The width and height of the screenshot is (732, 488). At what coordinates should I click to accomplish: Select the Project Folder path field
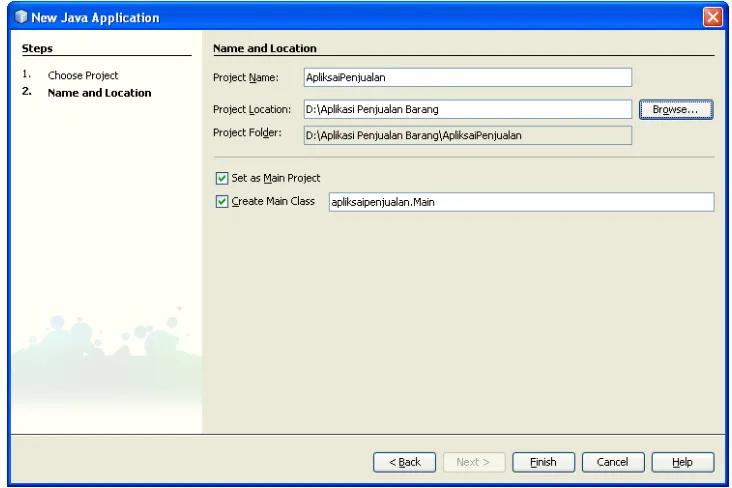click(468, 135)
